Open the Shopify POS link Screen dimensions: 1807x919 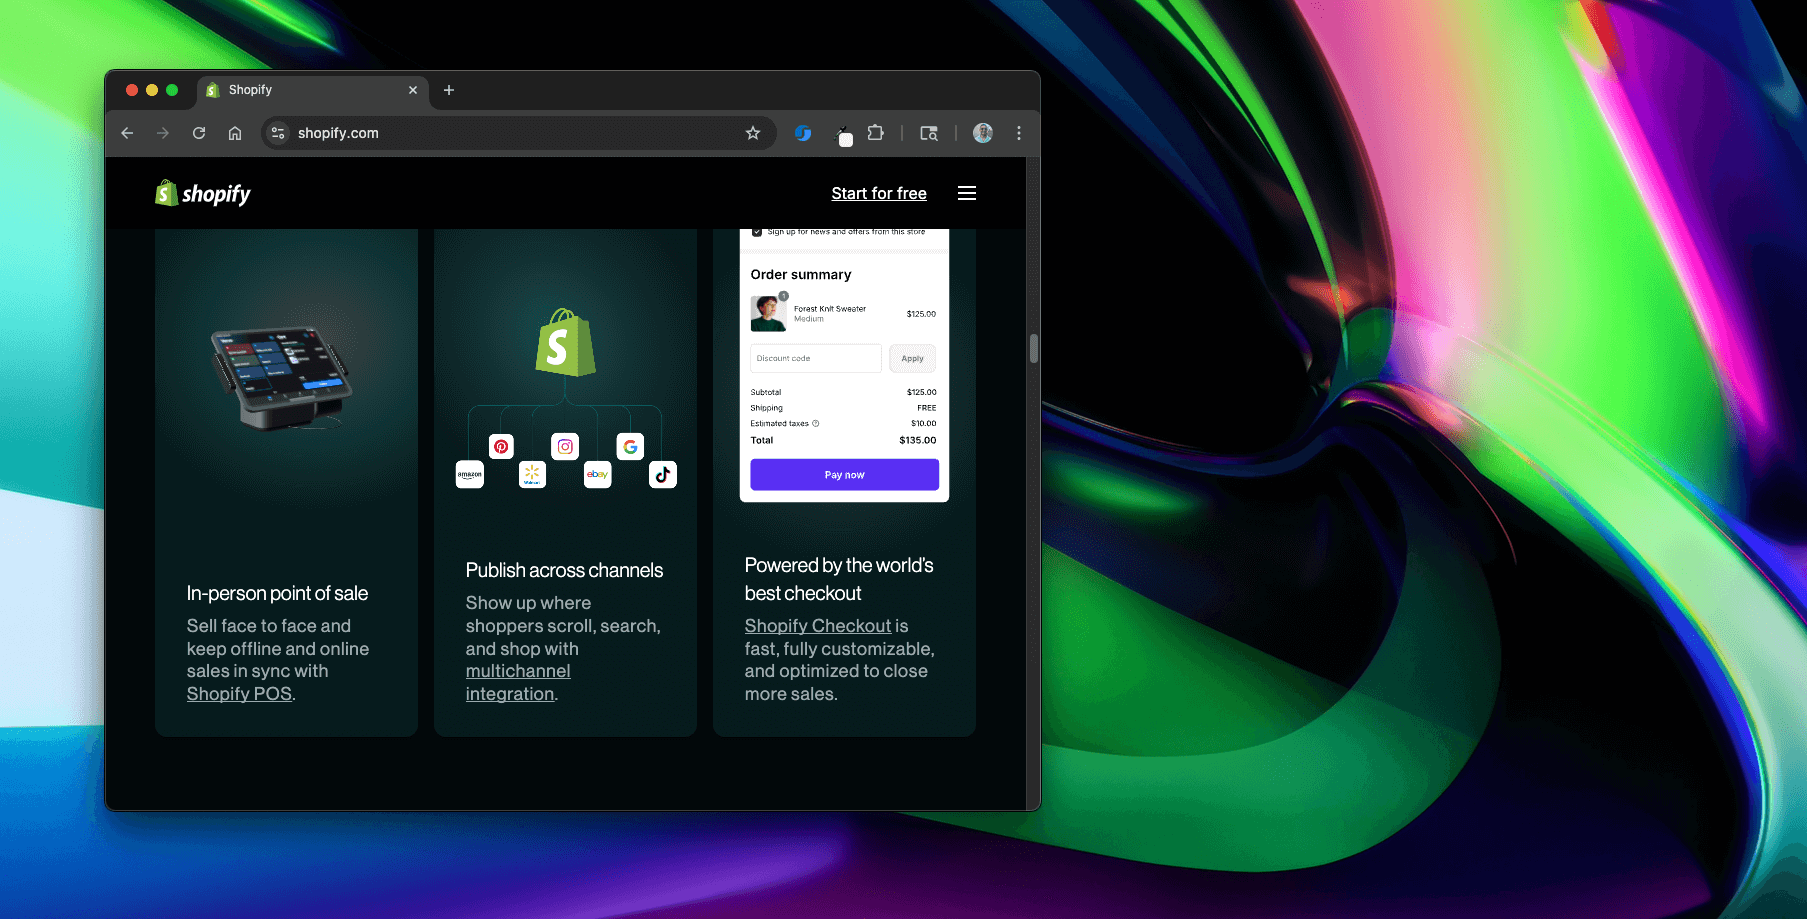pyautogui.click(x=239, y=694)
